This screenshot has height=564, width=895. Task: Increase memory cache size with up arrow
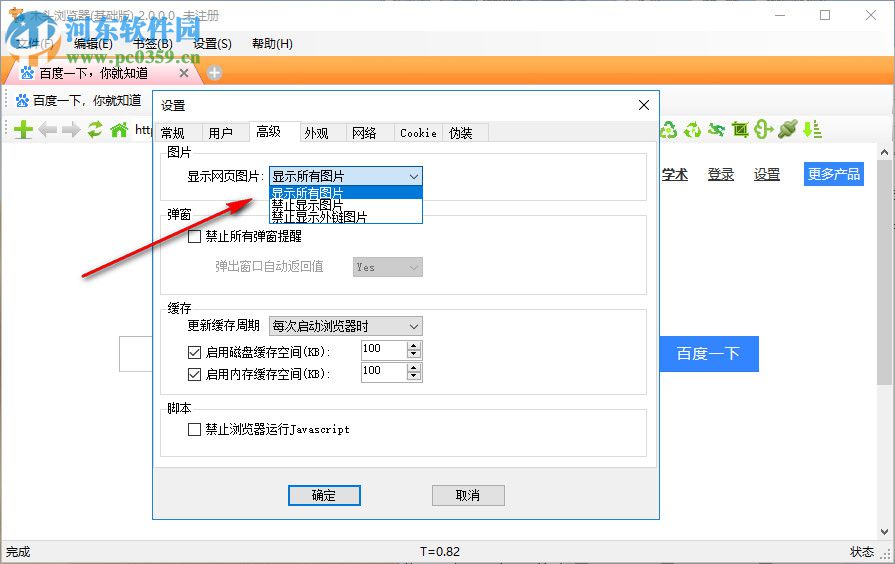click(414, 368)
